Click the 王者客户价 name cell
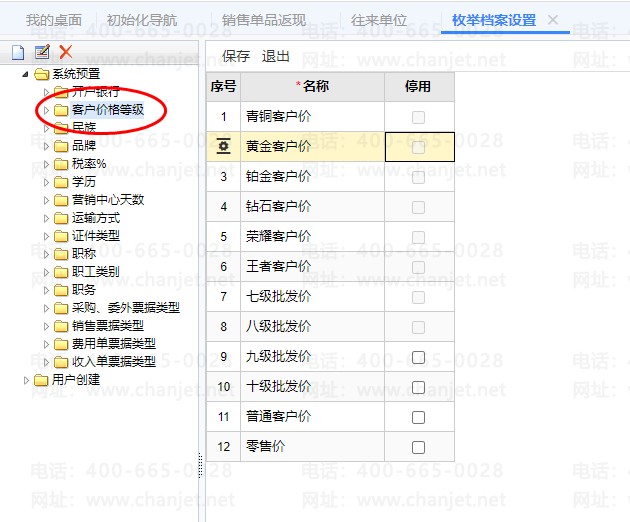This screenshot has height=522, width=630. [x=313, y=266]
